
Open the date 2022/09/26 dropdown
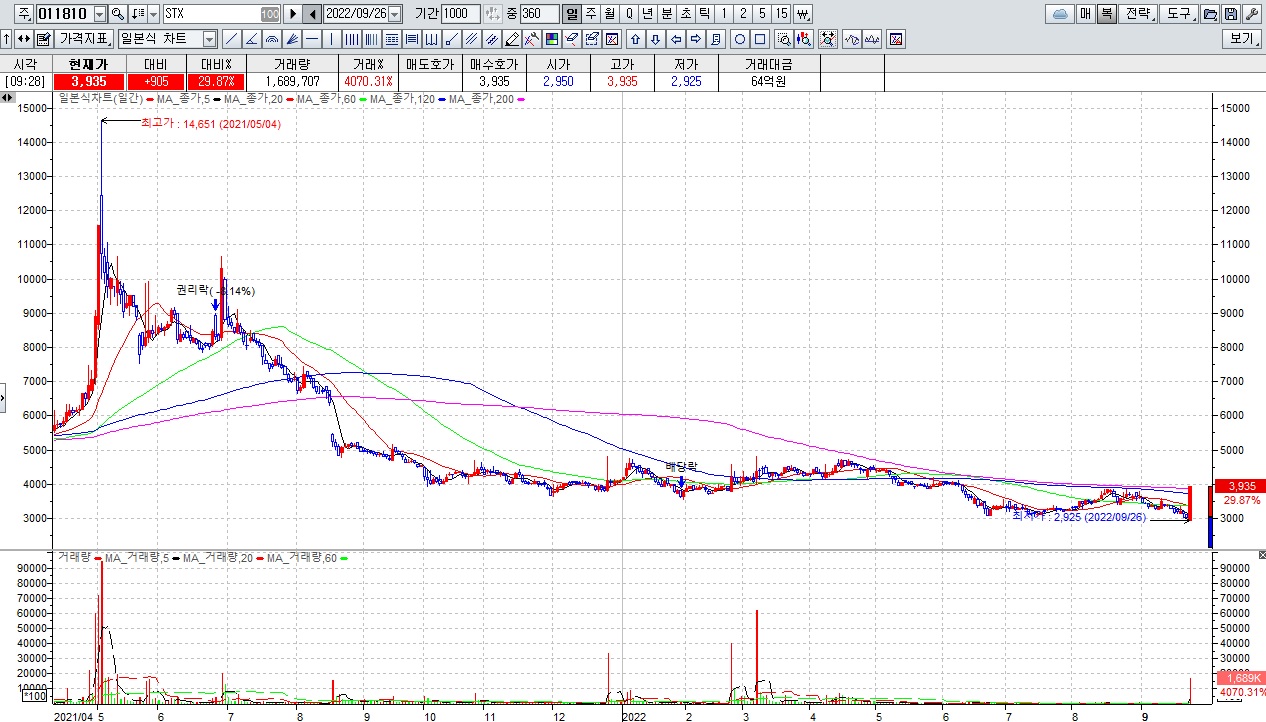(394, 14)
